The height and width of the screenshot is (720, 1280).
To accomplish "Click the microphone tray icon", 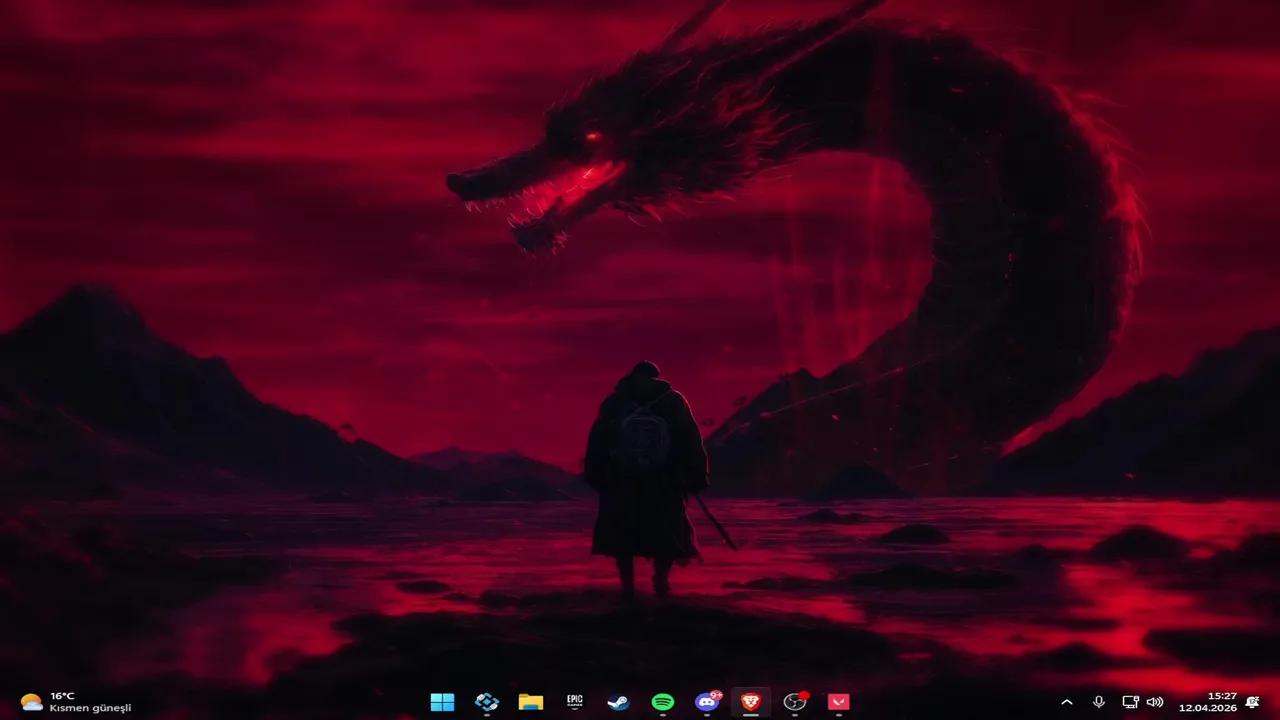I will [1099, 702].
